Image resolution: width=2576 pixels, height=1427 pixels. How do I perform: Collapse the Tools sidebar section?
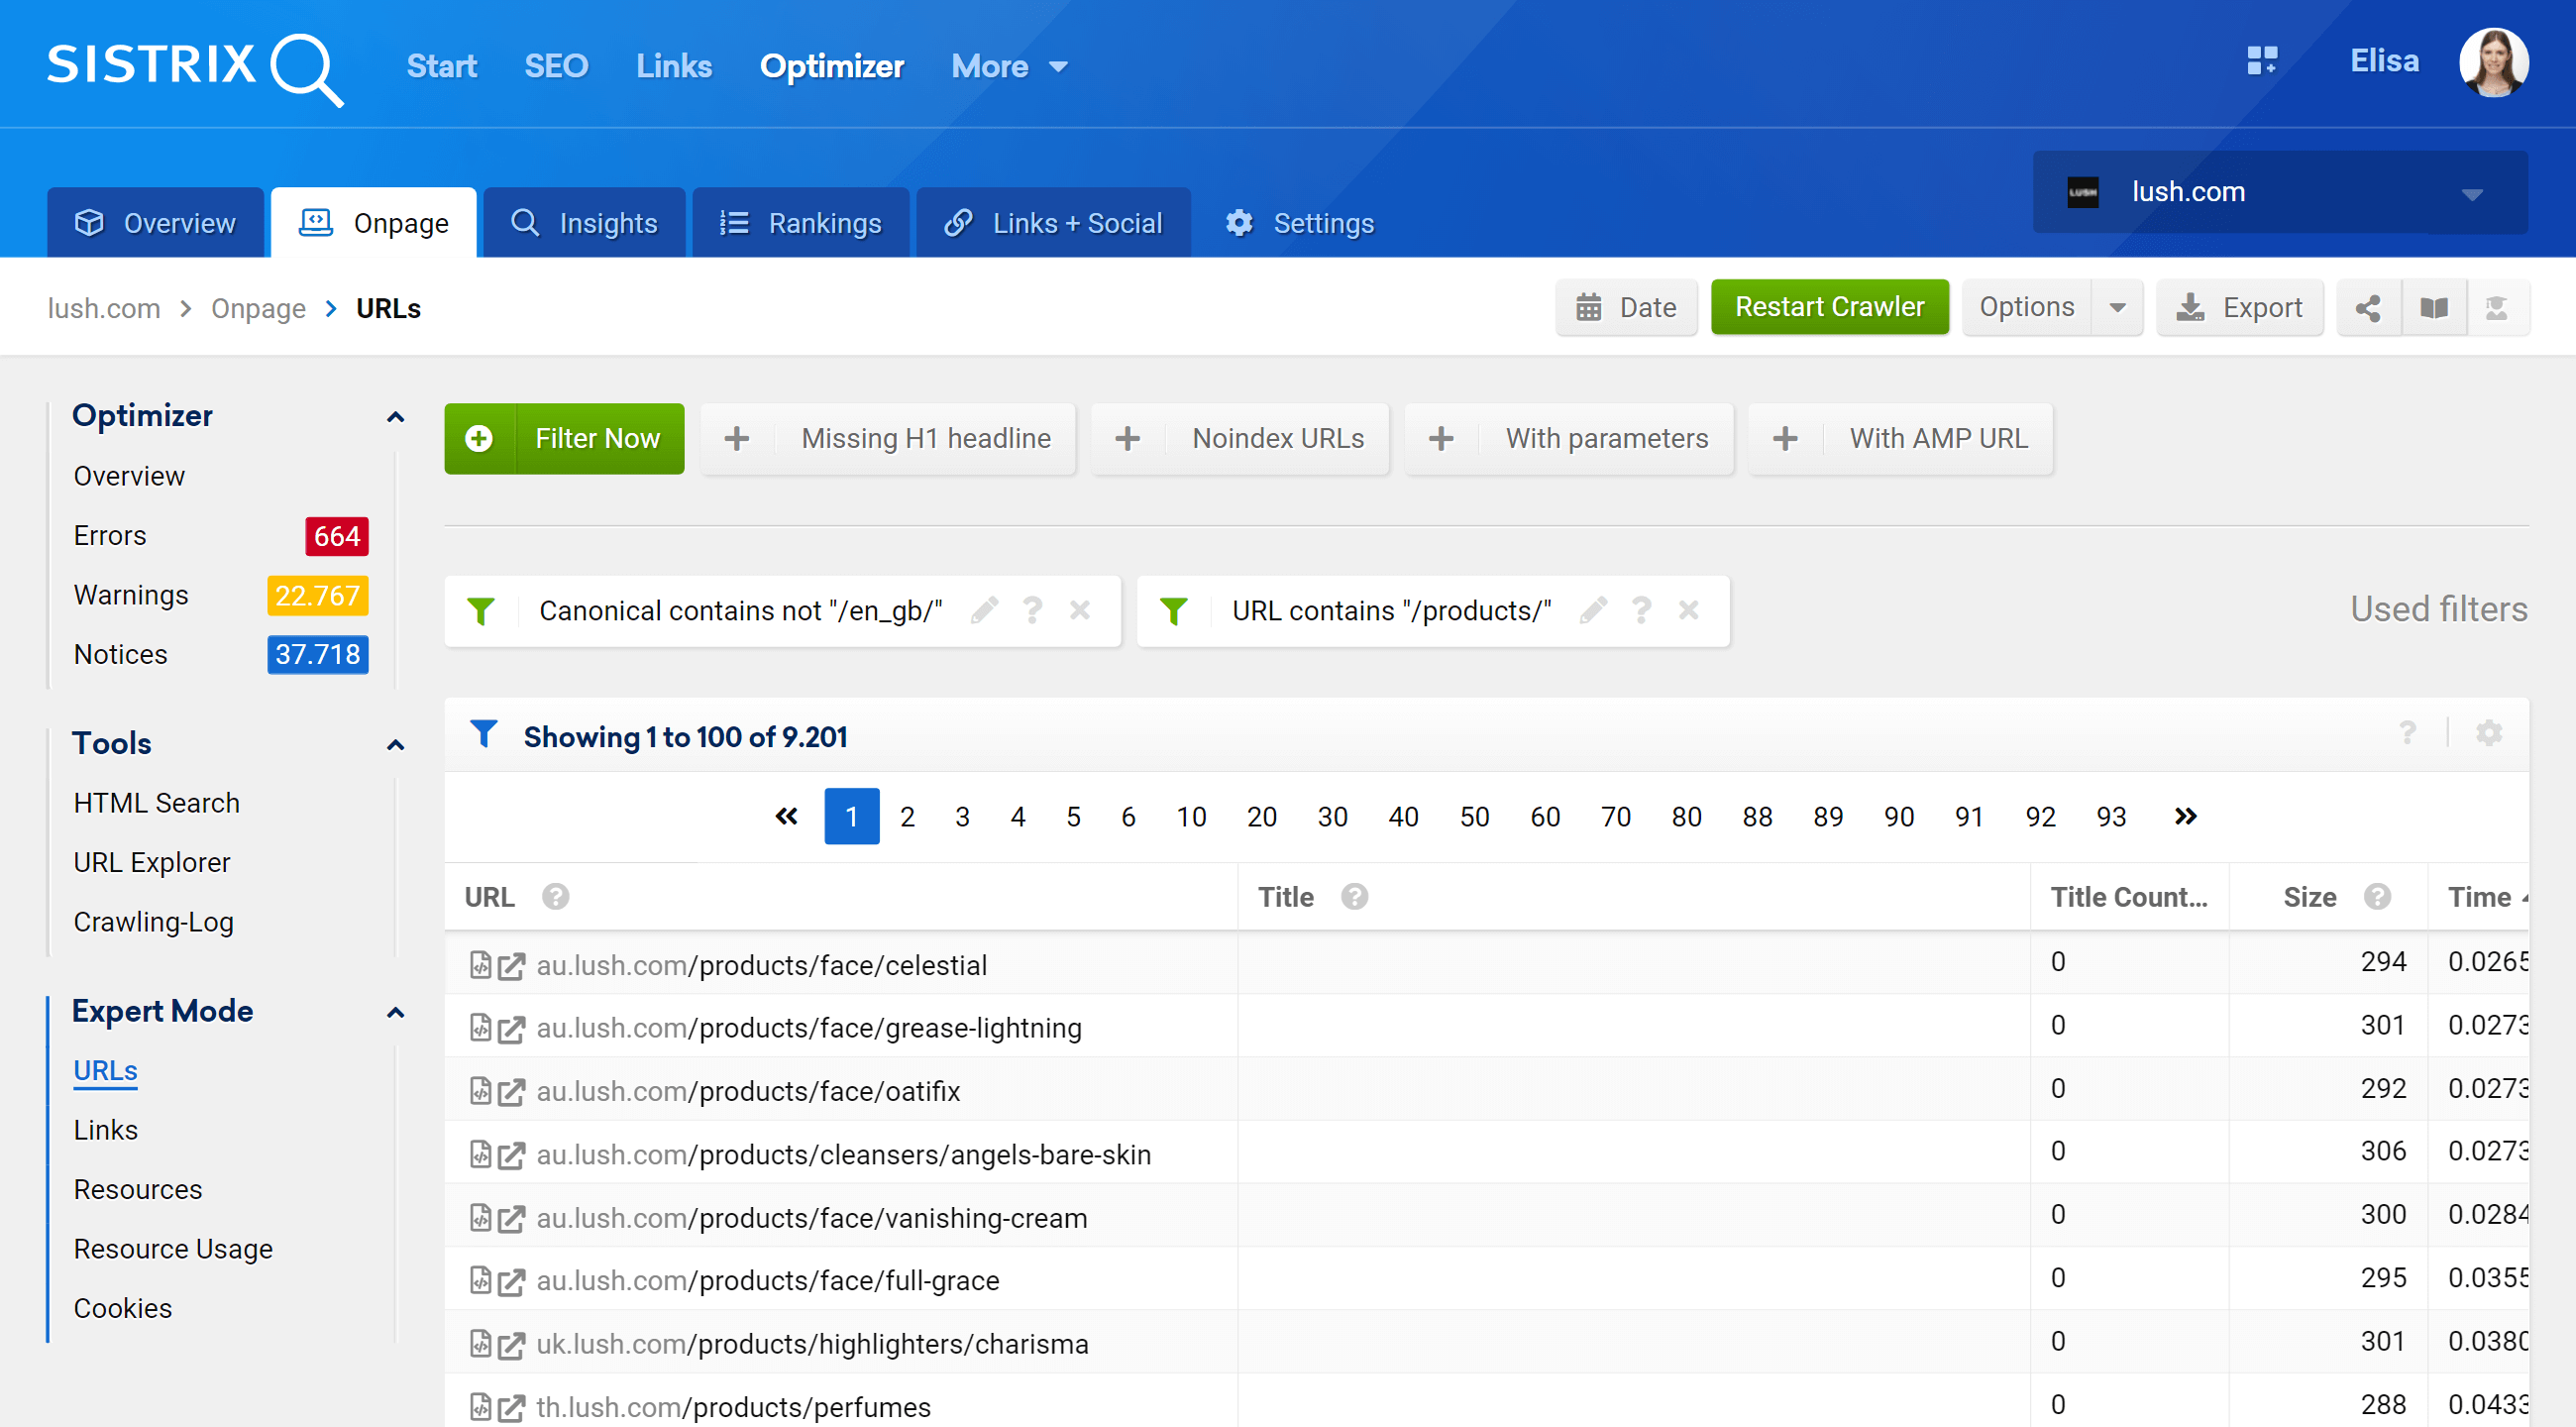point(396,745)
